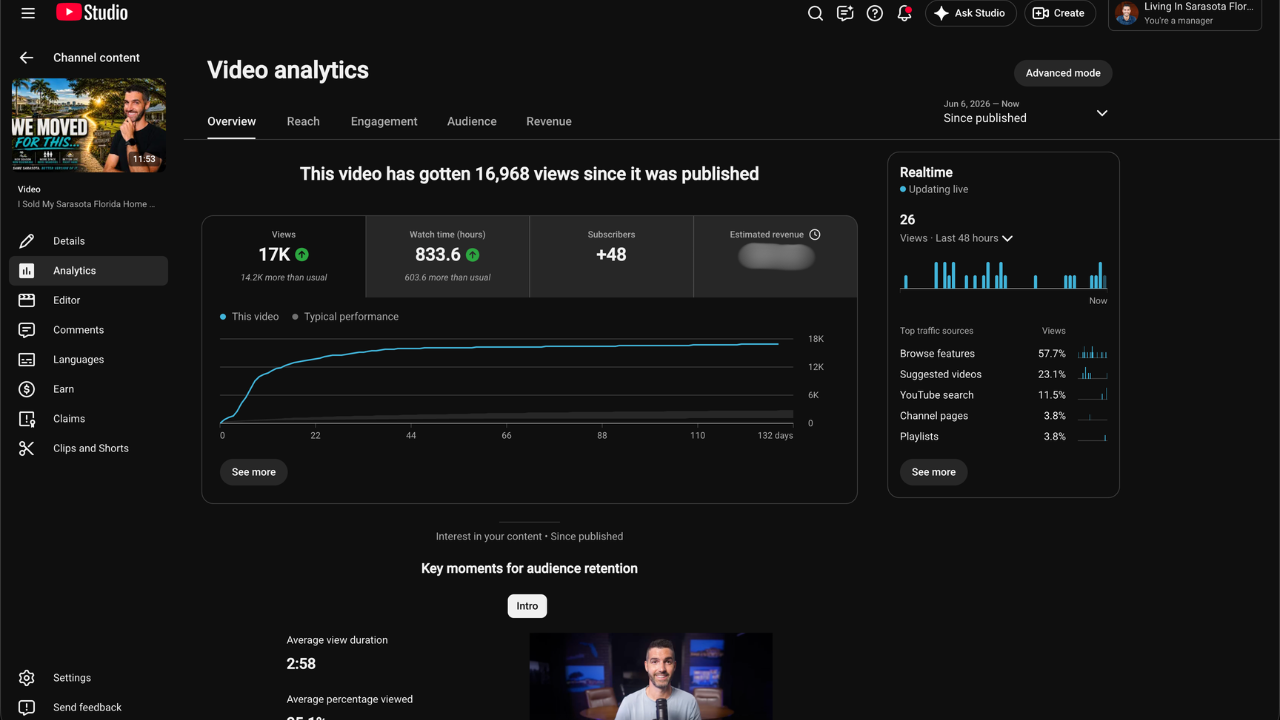Open Details pencil icon in sidebar
This screenshot has height=720, width=1280.
pyautogui.click(x=27, y=241)
